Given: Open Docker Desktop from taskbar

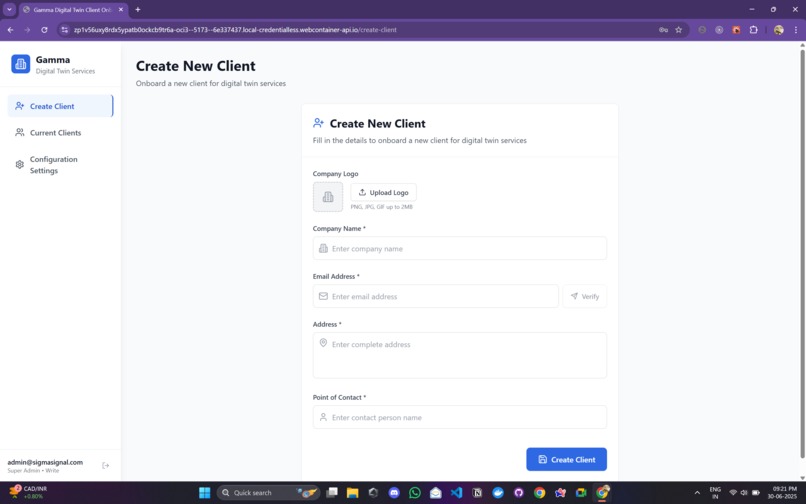Looking at the screenshot, I should (498, 493).
